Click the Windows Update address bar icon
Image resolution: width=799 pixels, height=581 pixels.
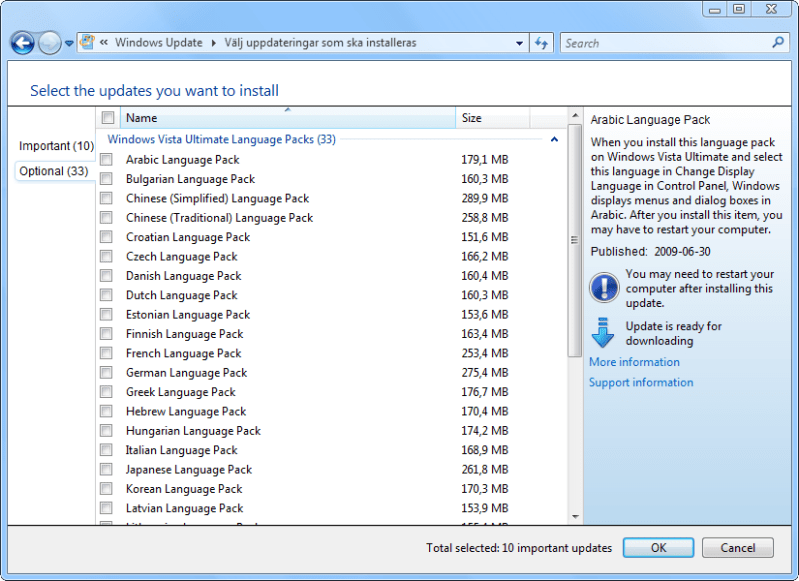point(87,42)
